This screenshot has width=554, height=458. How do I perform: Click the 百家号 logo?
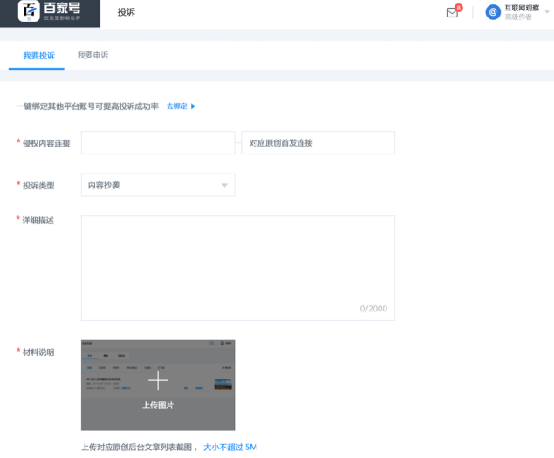tap(49, 12)
